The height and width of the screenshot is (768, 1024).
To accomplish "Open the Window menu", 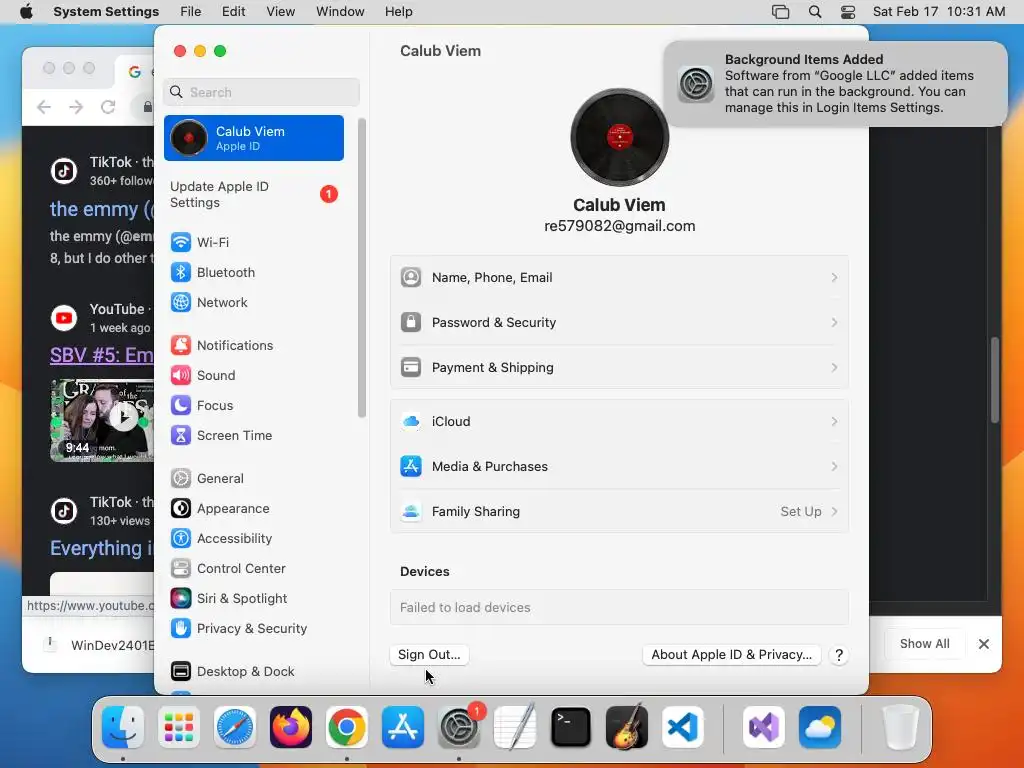I will pos(340,12).
